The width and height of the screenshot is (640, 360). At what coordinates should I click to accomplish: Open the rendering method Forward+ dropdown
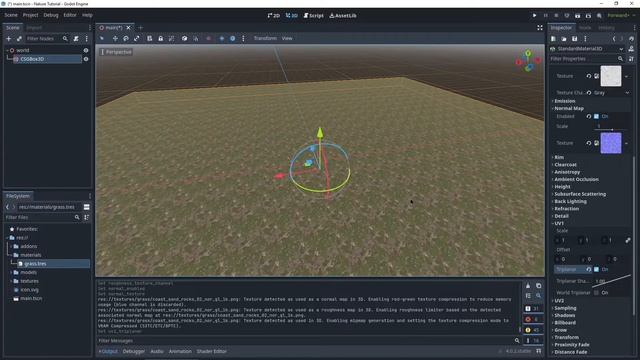tap(622, 16)
